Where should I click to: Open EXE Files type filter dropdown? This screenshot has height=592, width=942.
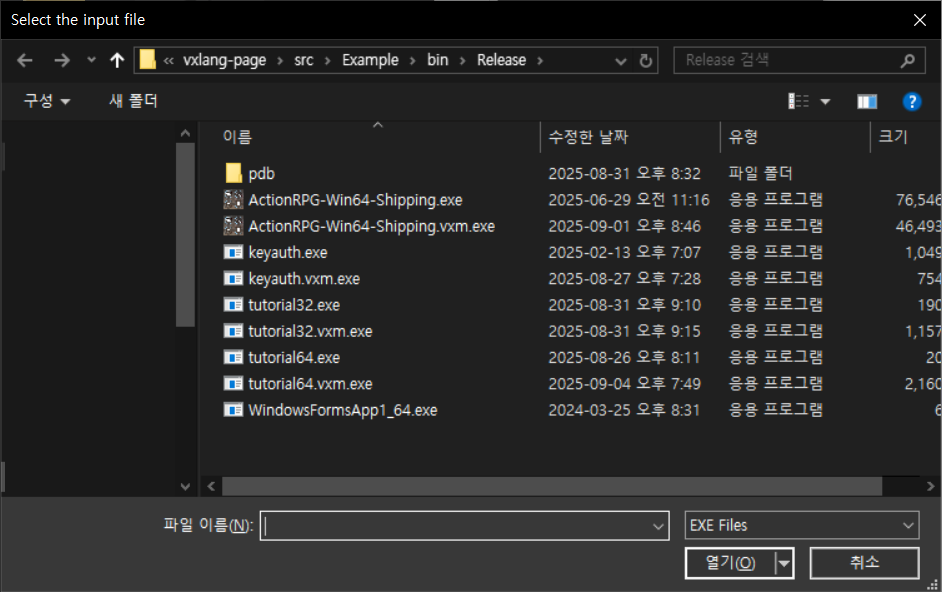coord(801,525)
